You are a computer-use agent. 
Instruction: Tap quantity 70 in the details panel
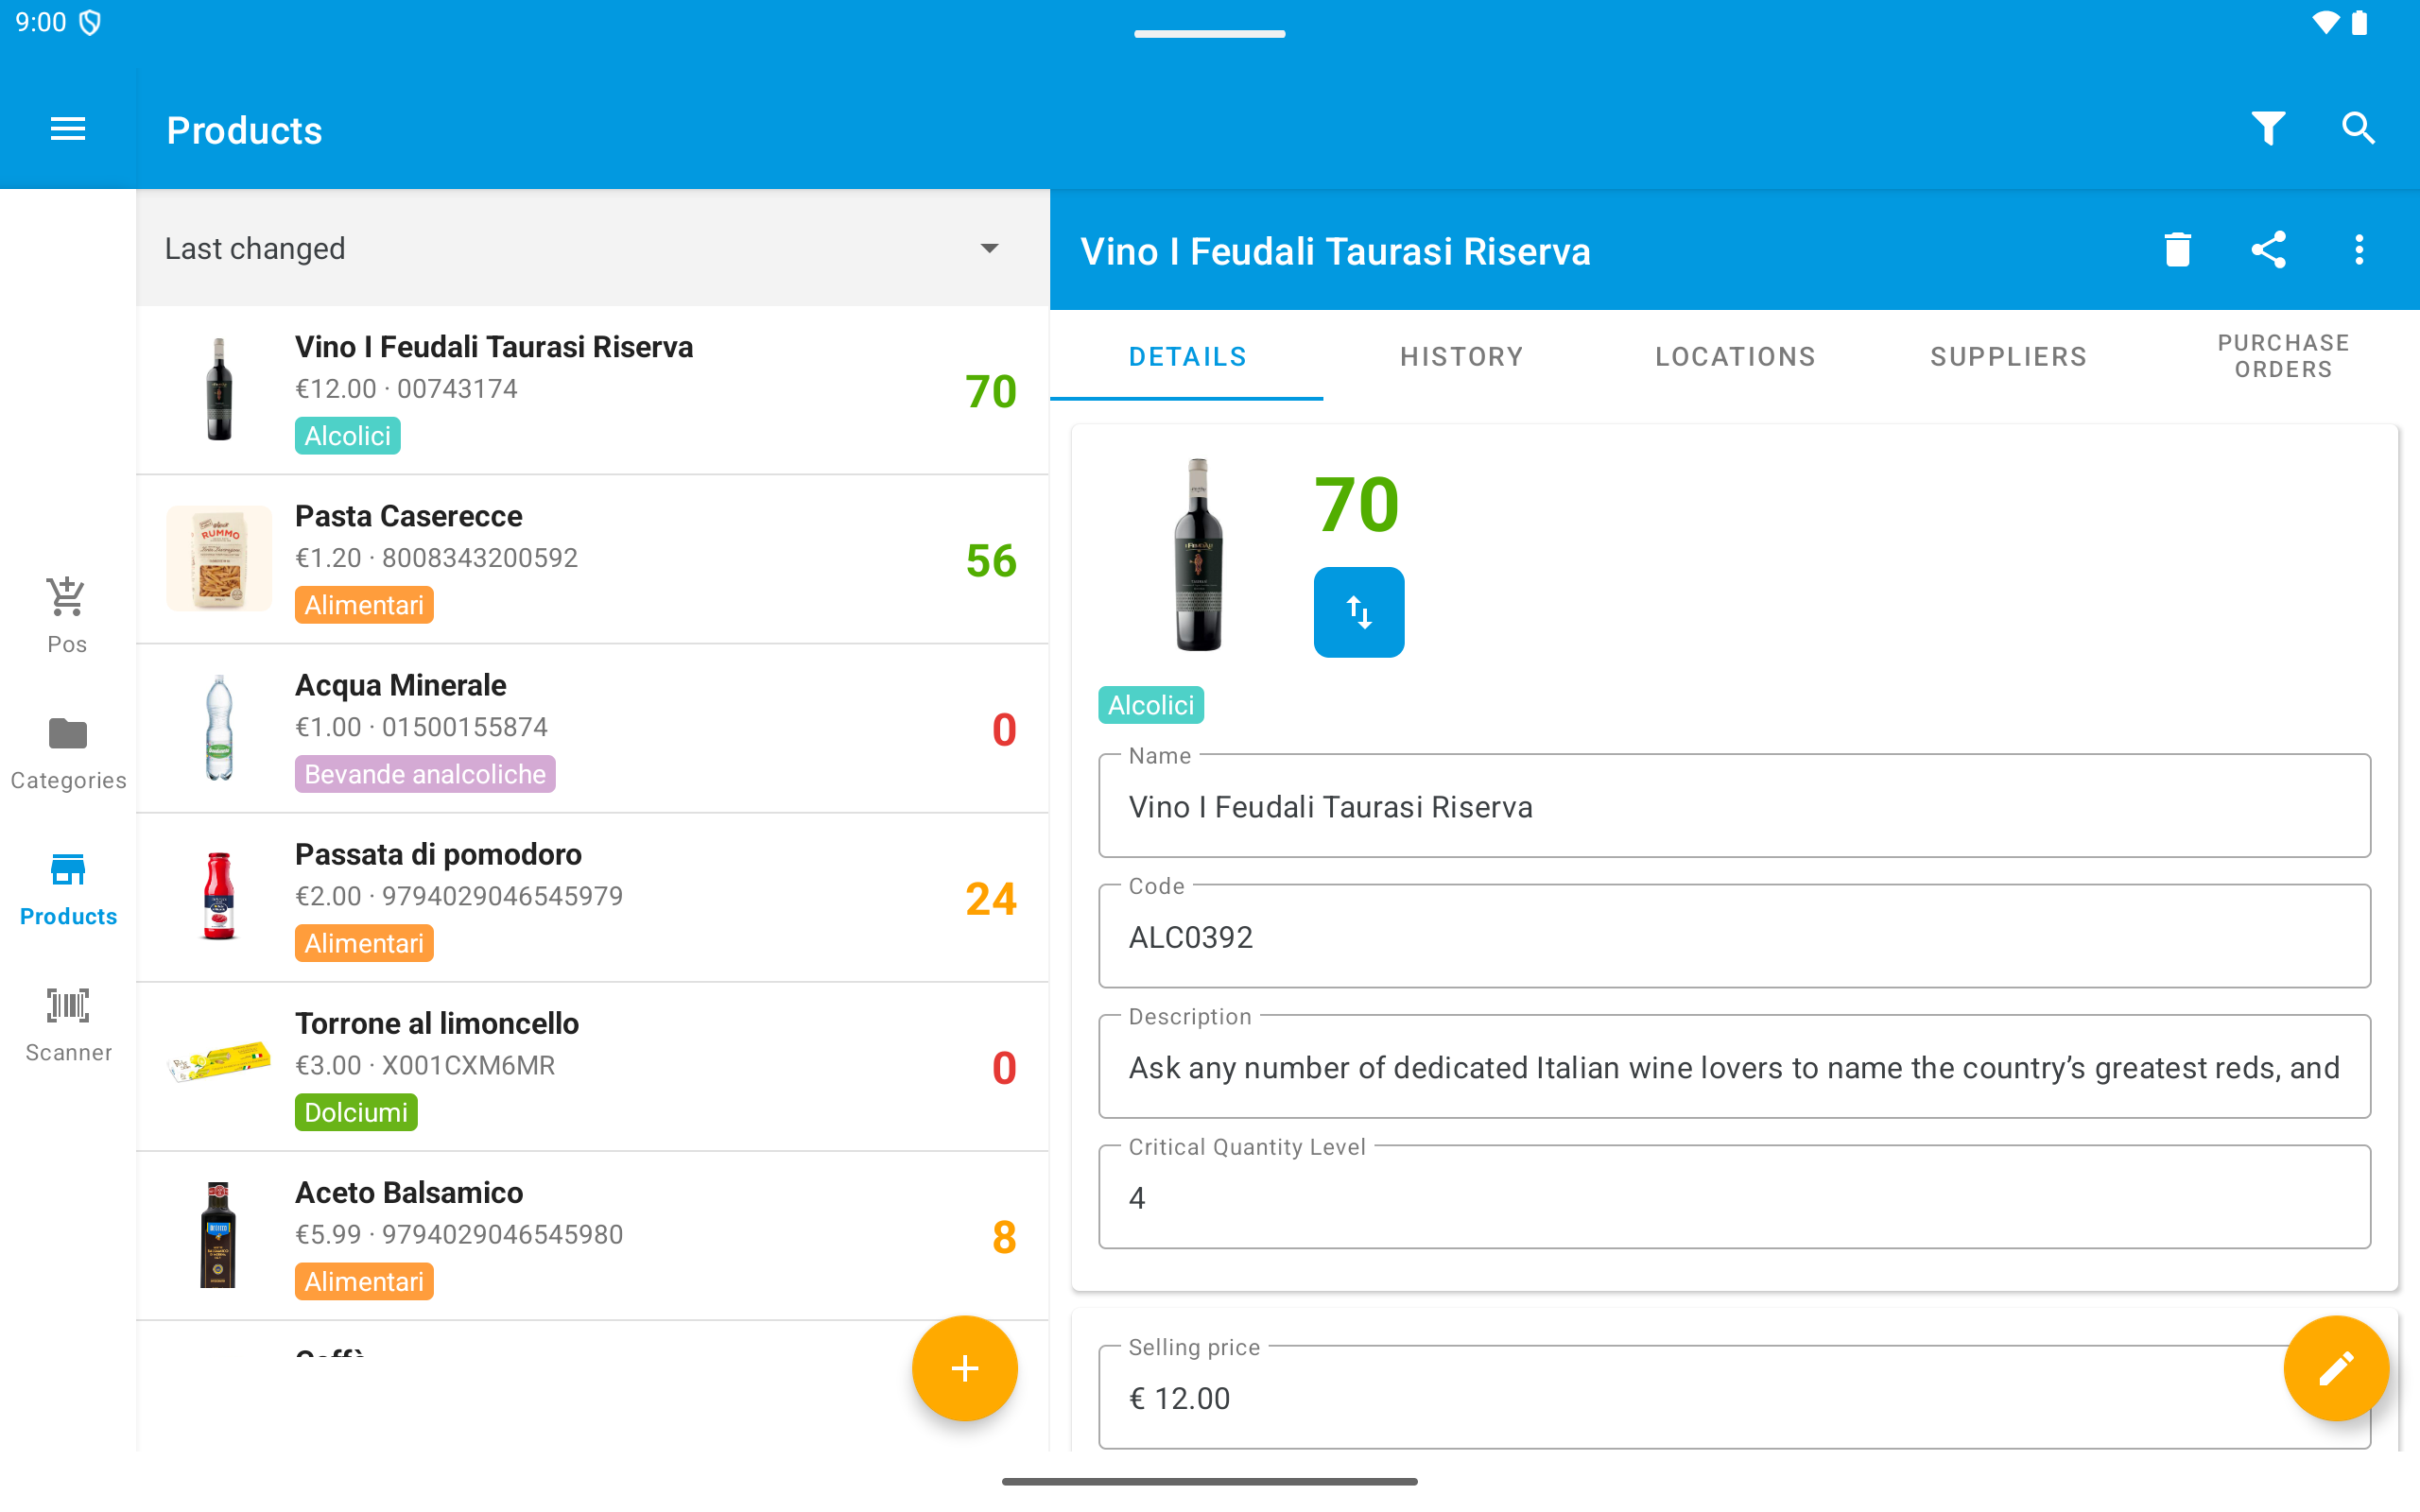click(x=1357, y=505)
